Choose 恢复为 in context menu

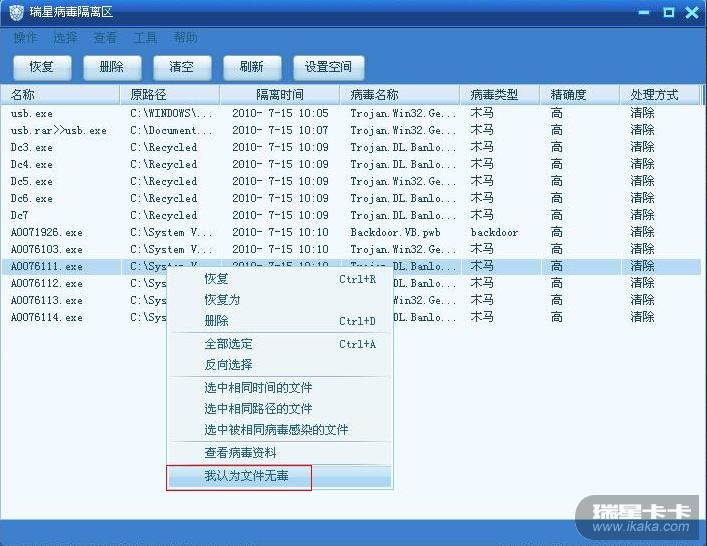(x=280, y=300)
